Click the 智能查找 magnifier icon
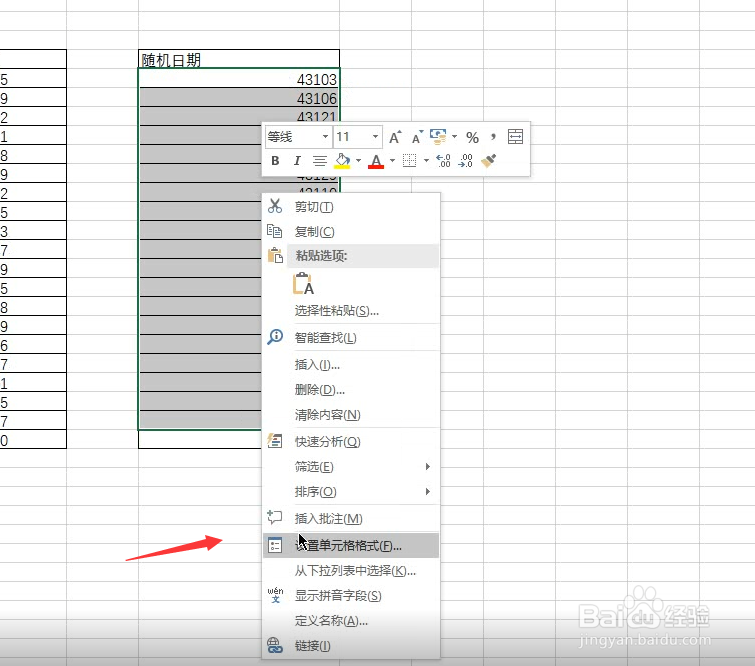755x666 pixels. [275, 337]
